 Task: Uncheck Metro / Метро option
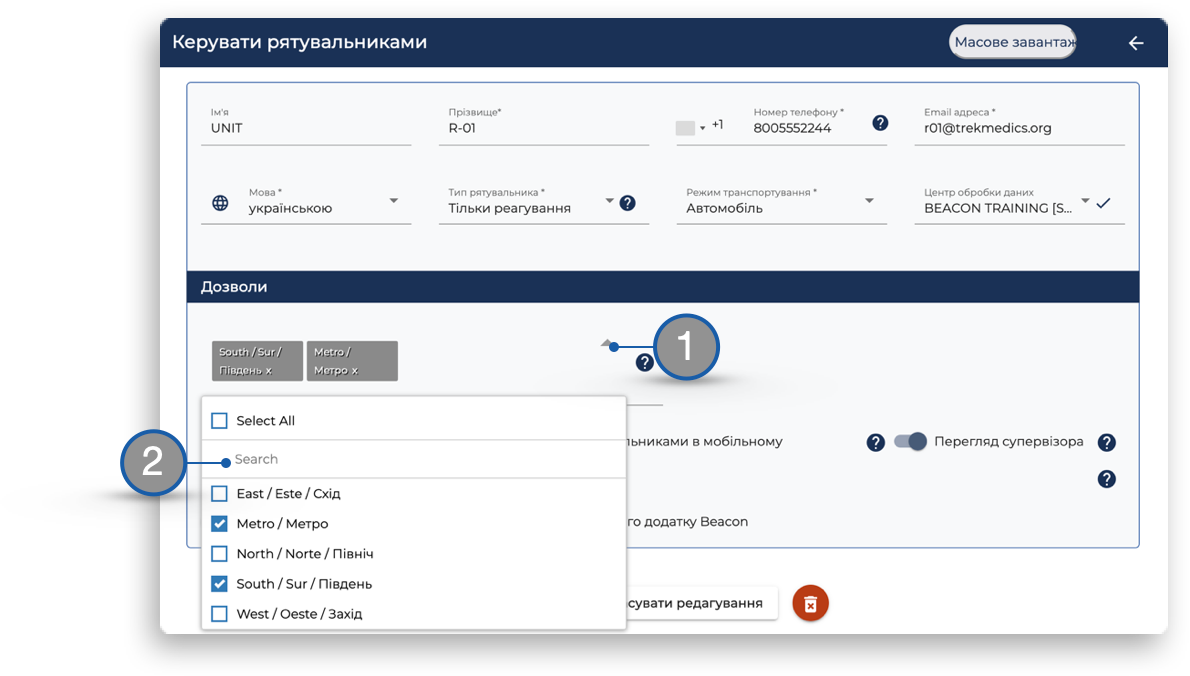click(x=219, y=524)
